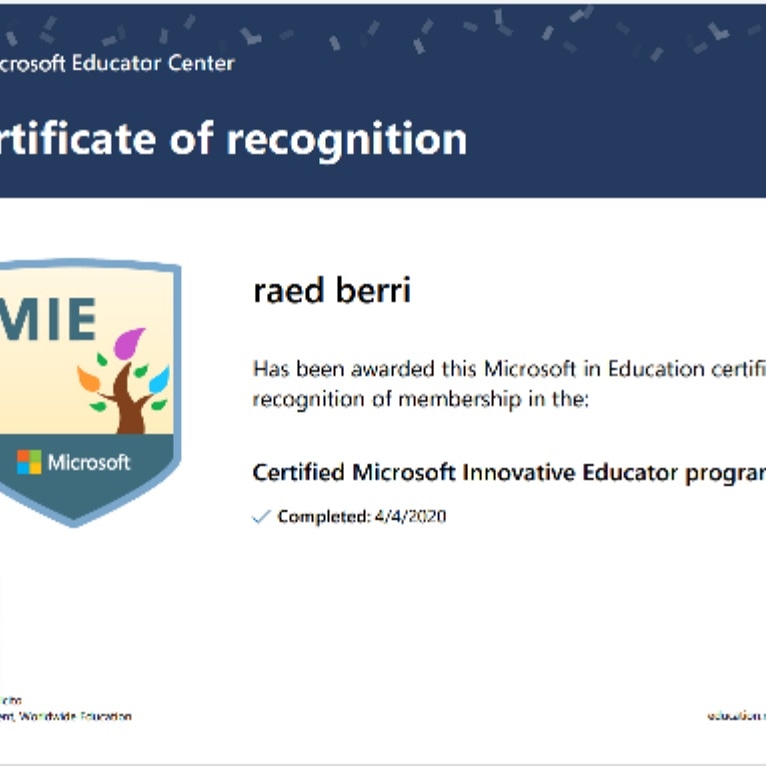
Task: Click the MIE shield badge
Action: coord(90,393)
